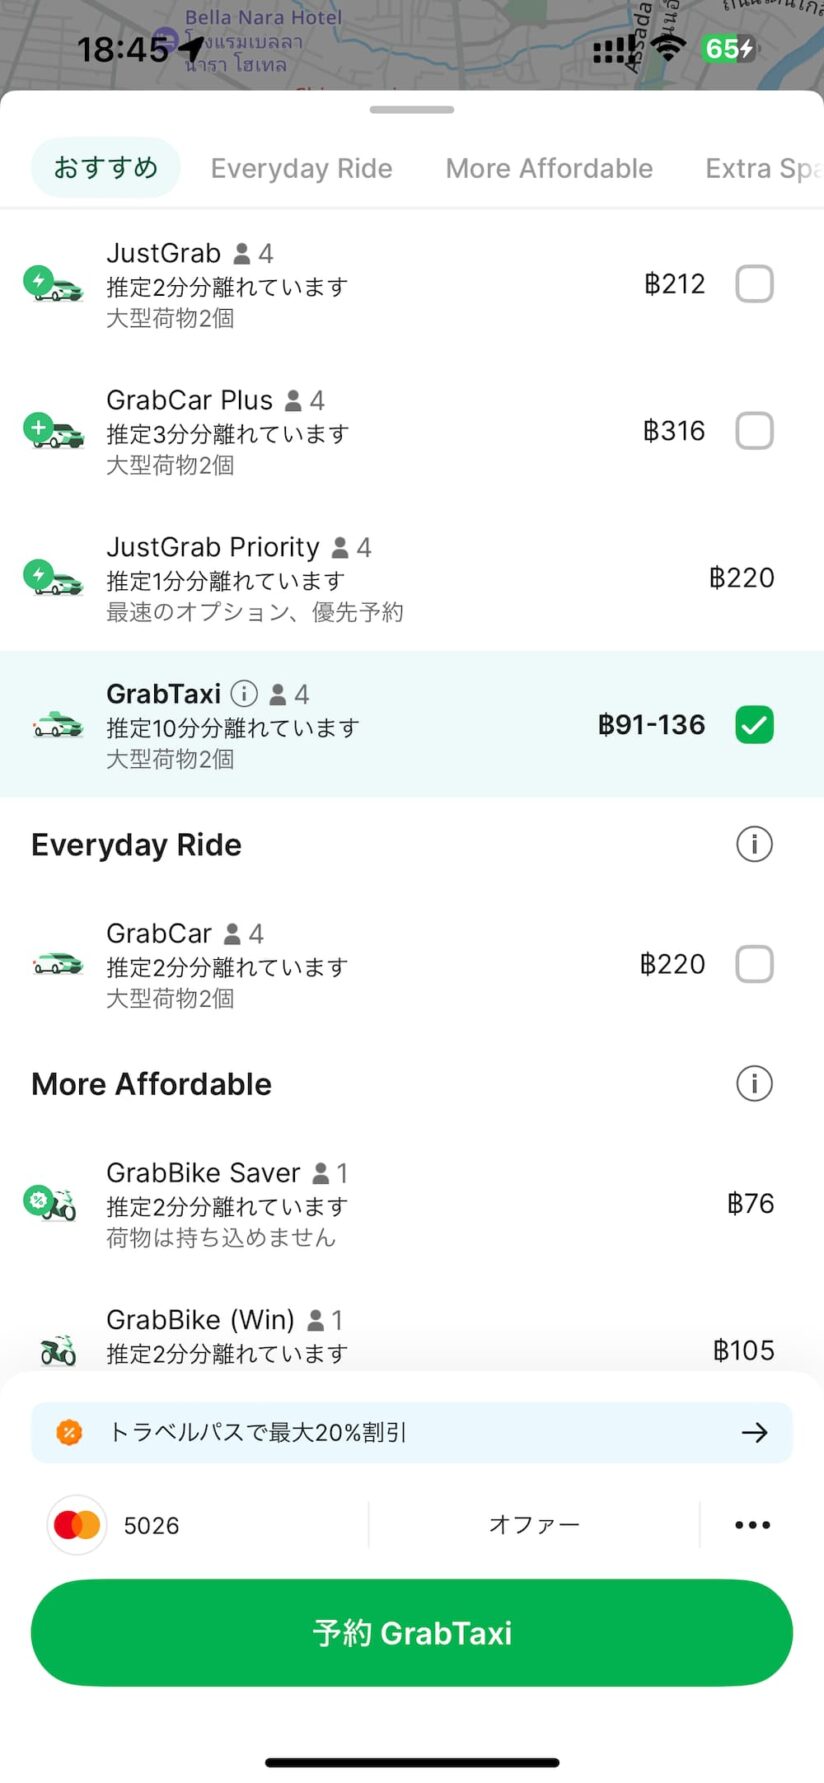Open the オファー offers selector
Image resolution: width=824 pixels, height=1783 pixels.
[534, 1525]
